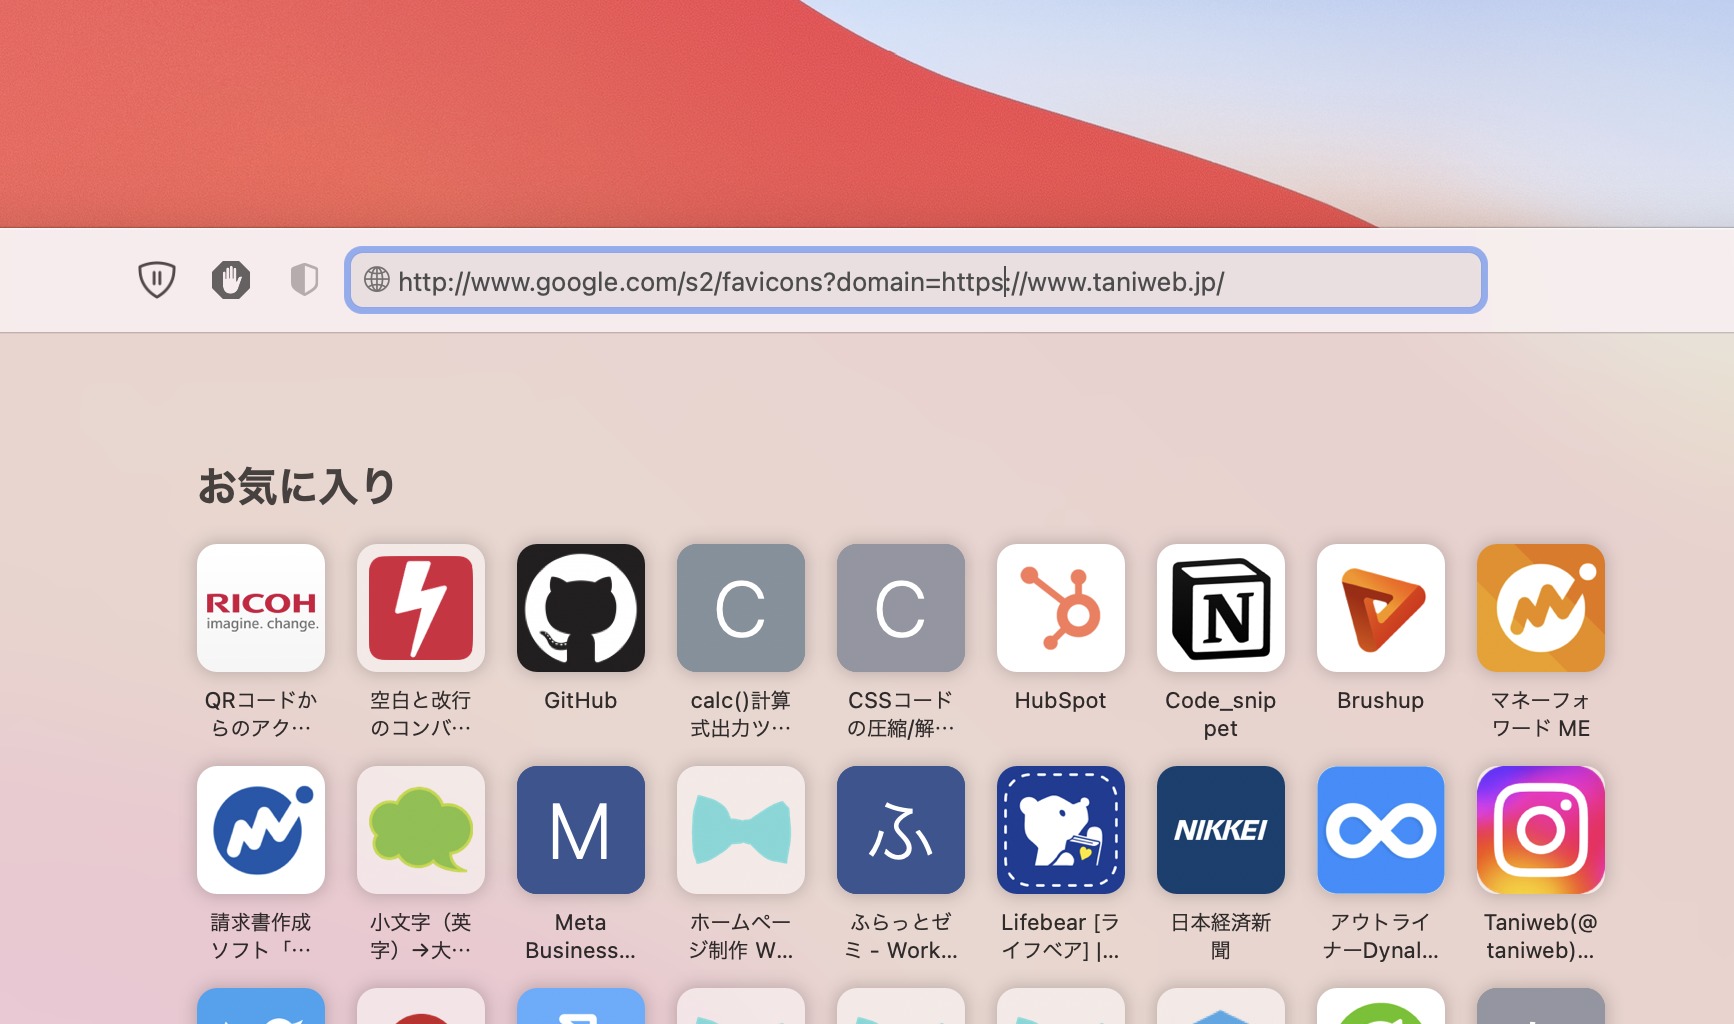Click the globe icon in the address bar
Image resolution: width=1734 pixels, height=1024 pixels.
pos(376,281)
